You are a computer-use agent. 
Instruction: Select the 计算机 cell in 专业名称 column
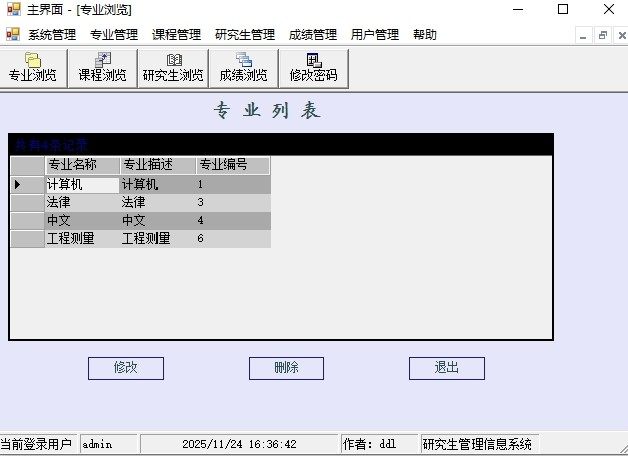click(x=82, y=185)
